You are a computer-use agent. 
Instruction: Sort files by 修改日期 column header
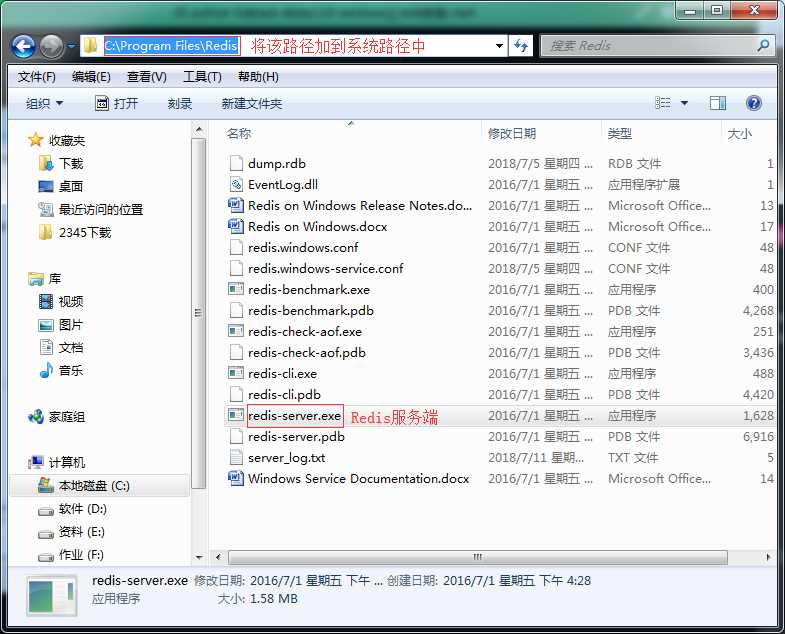[512, 134]
